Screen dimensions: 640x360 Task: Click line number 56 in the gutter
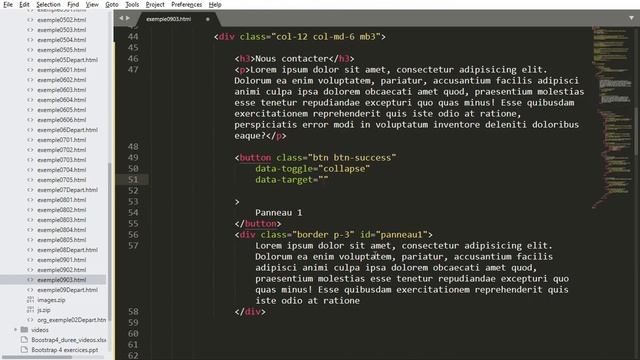(x=133, y=235)
